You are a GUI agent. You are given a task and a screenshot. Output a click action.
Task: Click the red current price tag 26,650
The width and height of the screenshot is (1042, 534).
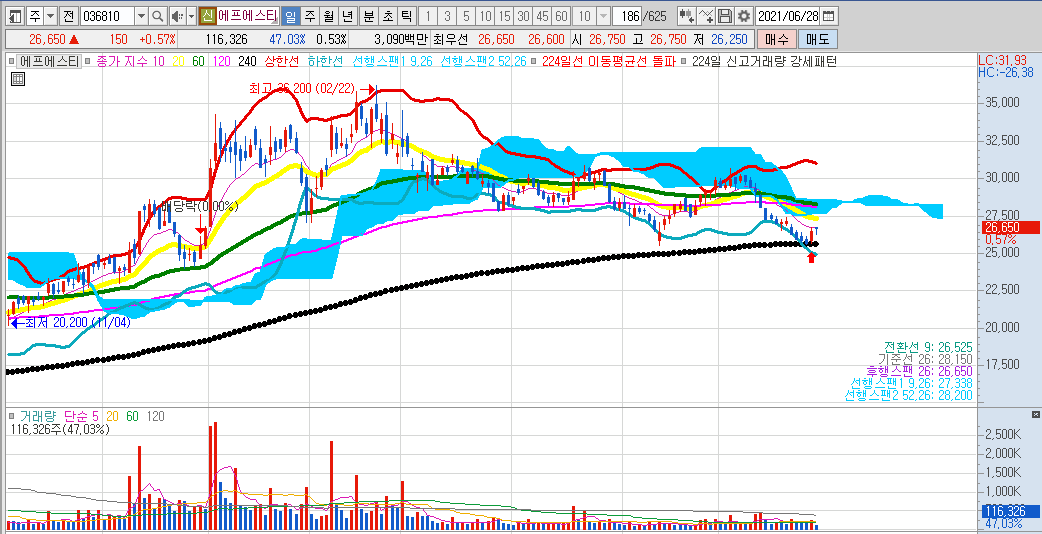[x=1009, y=227]
